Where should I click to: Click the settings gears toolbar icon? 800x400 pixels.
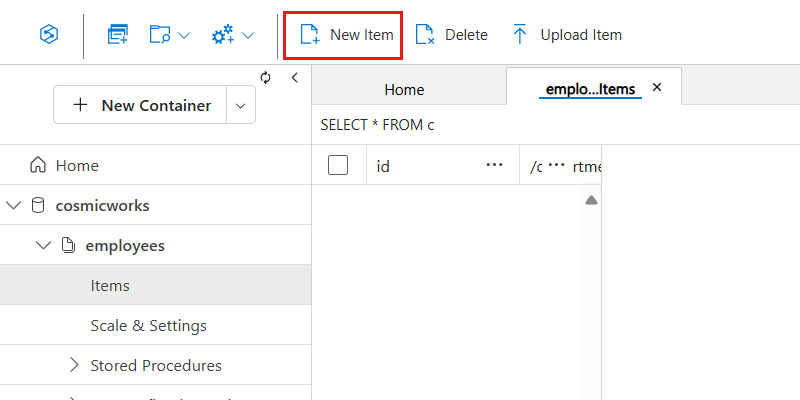tap(222, 35)
